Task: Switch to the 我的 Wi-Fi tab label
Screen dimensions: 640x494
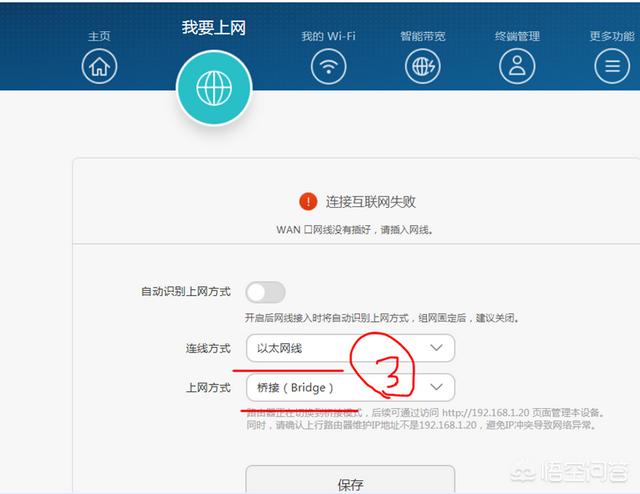Action: click(x=329, y=36)
